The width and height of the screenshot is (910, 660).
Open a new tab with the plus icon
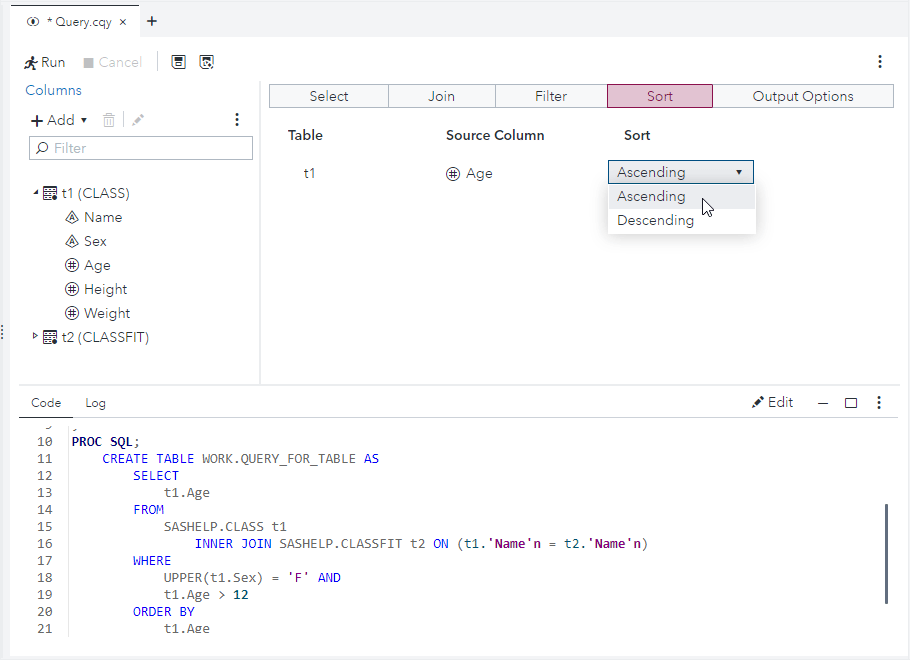pos(152,21)
